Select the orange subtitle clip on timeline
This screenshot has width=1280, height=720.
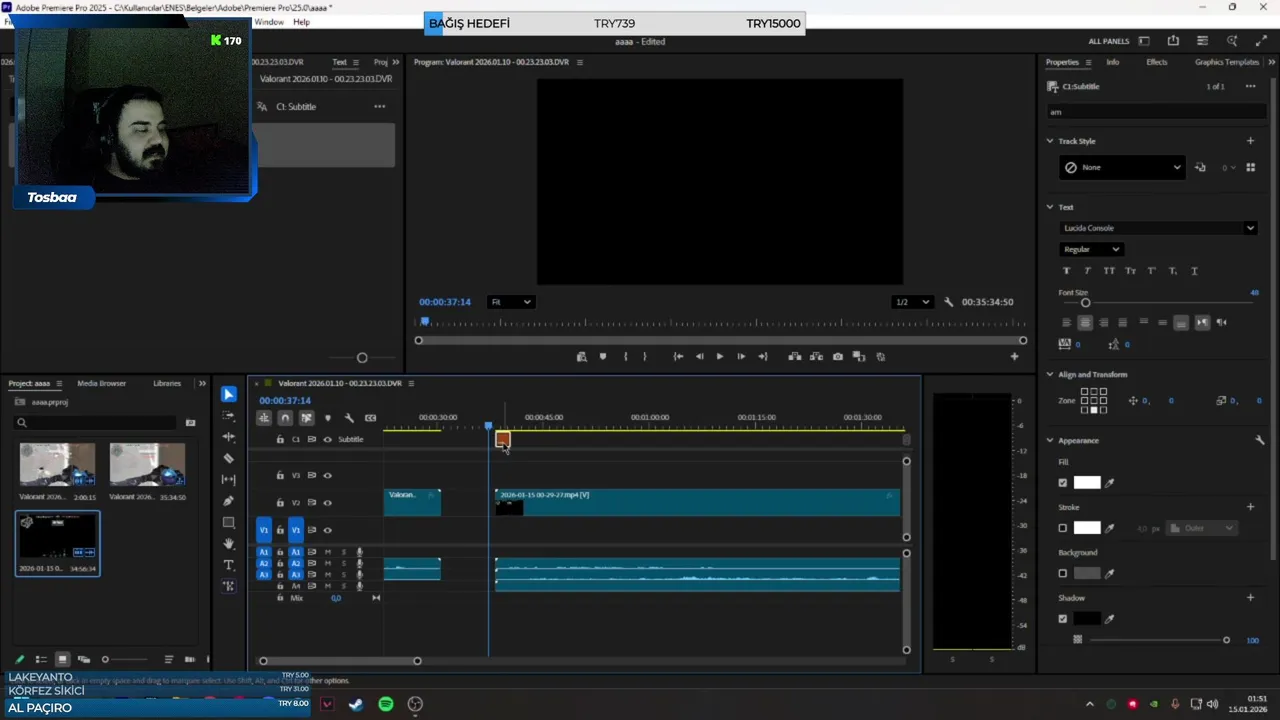tap(503, 439)
